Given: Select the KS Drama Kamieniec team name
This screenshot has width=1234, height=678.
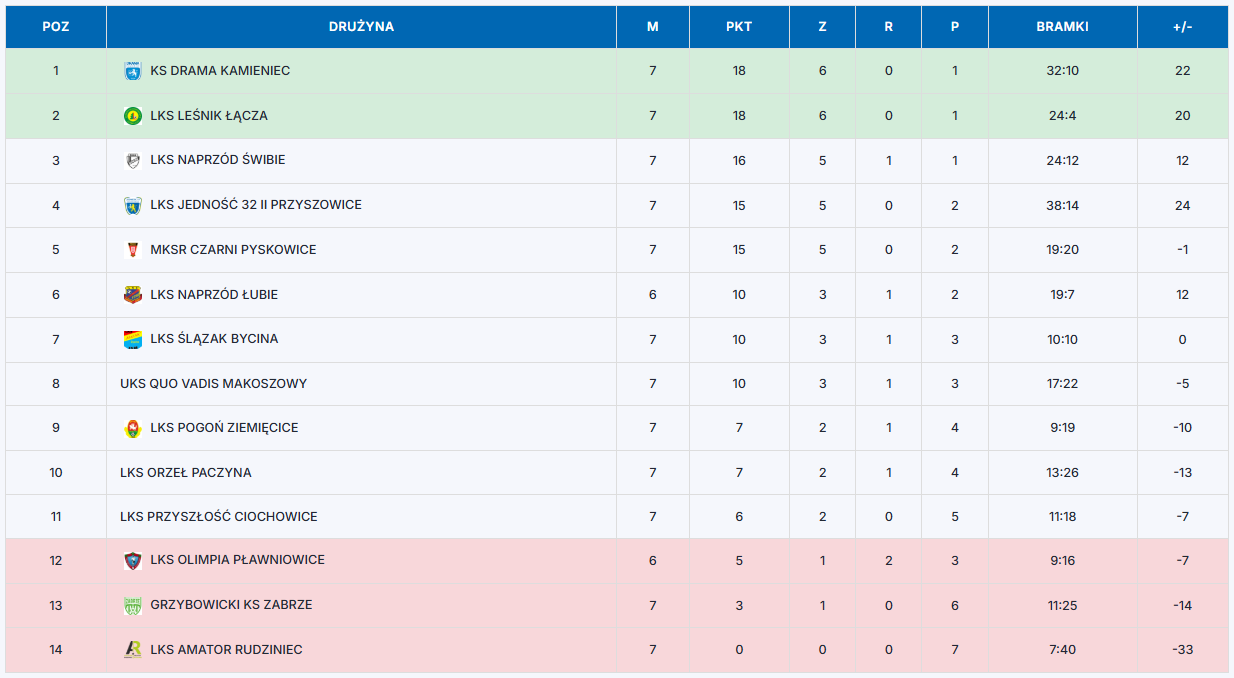Looking at the screenshot, I should click(x=220, y=71).
